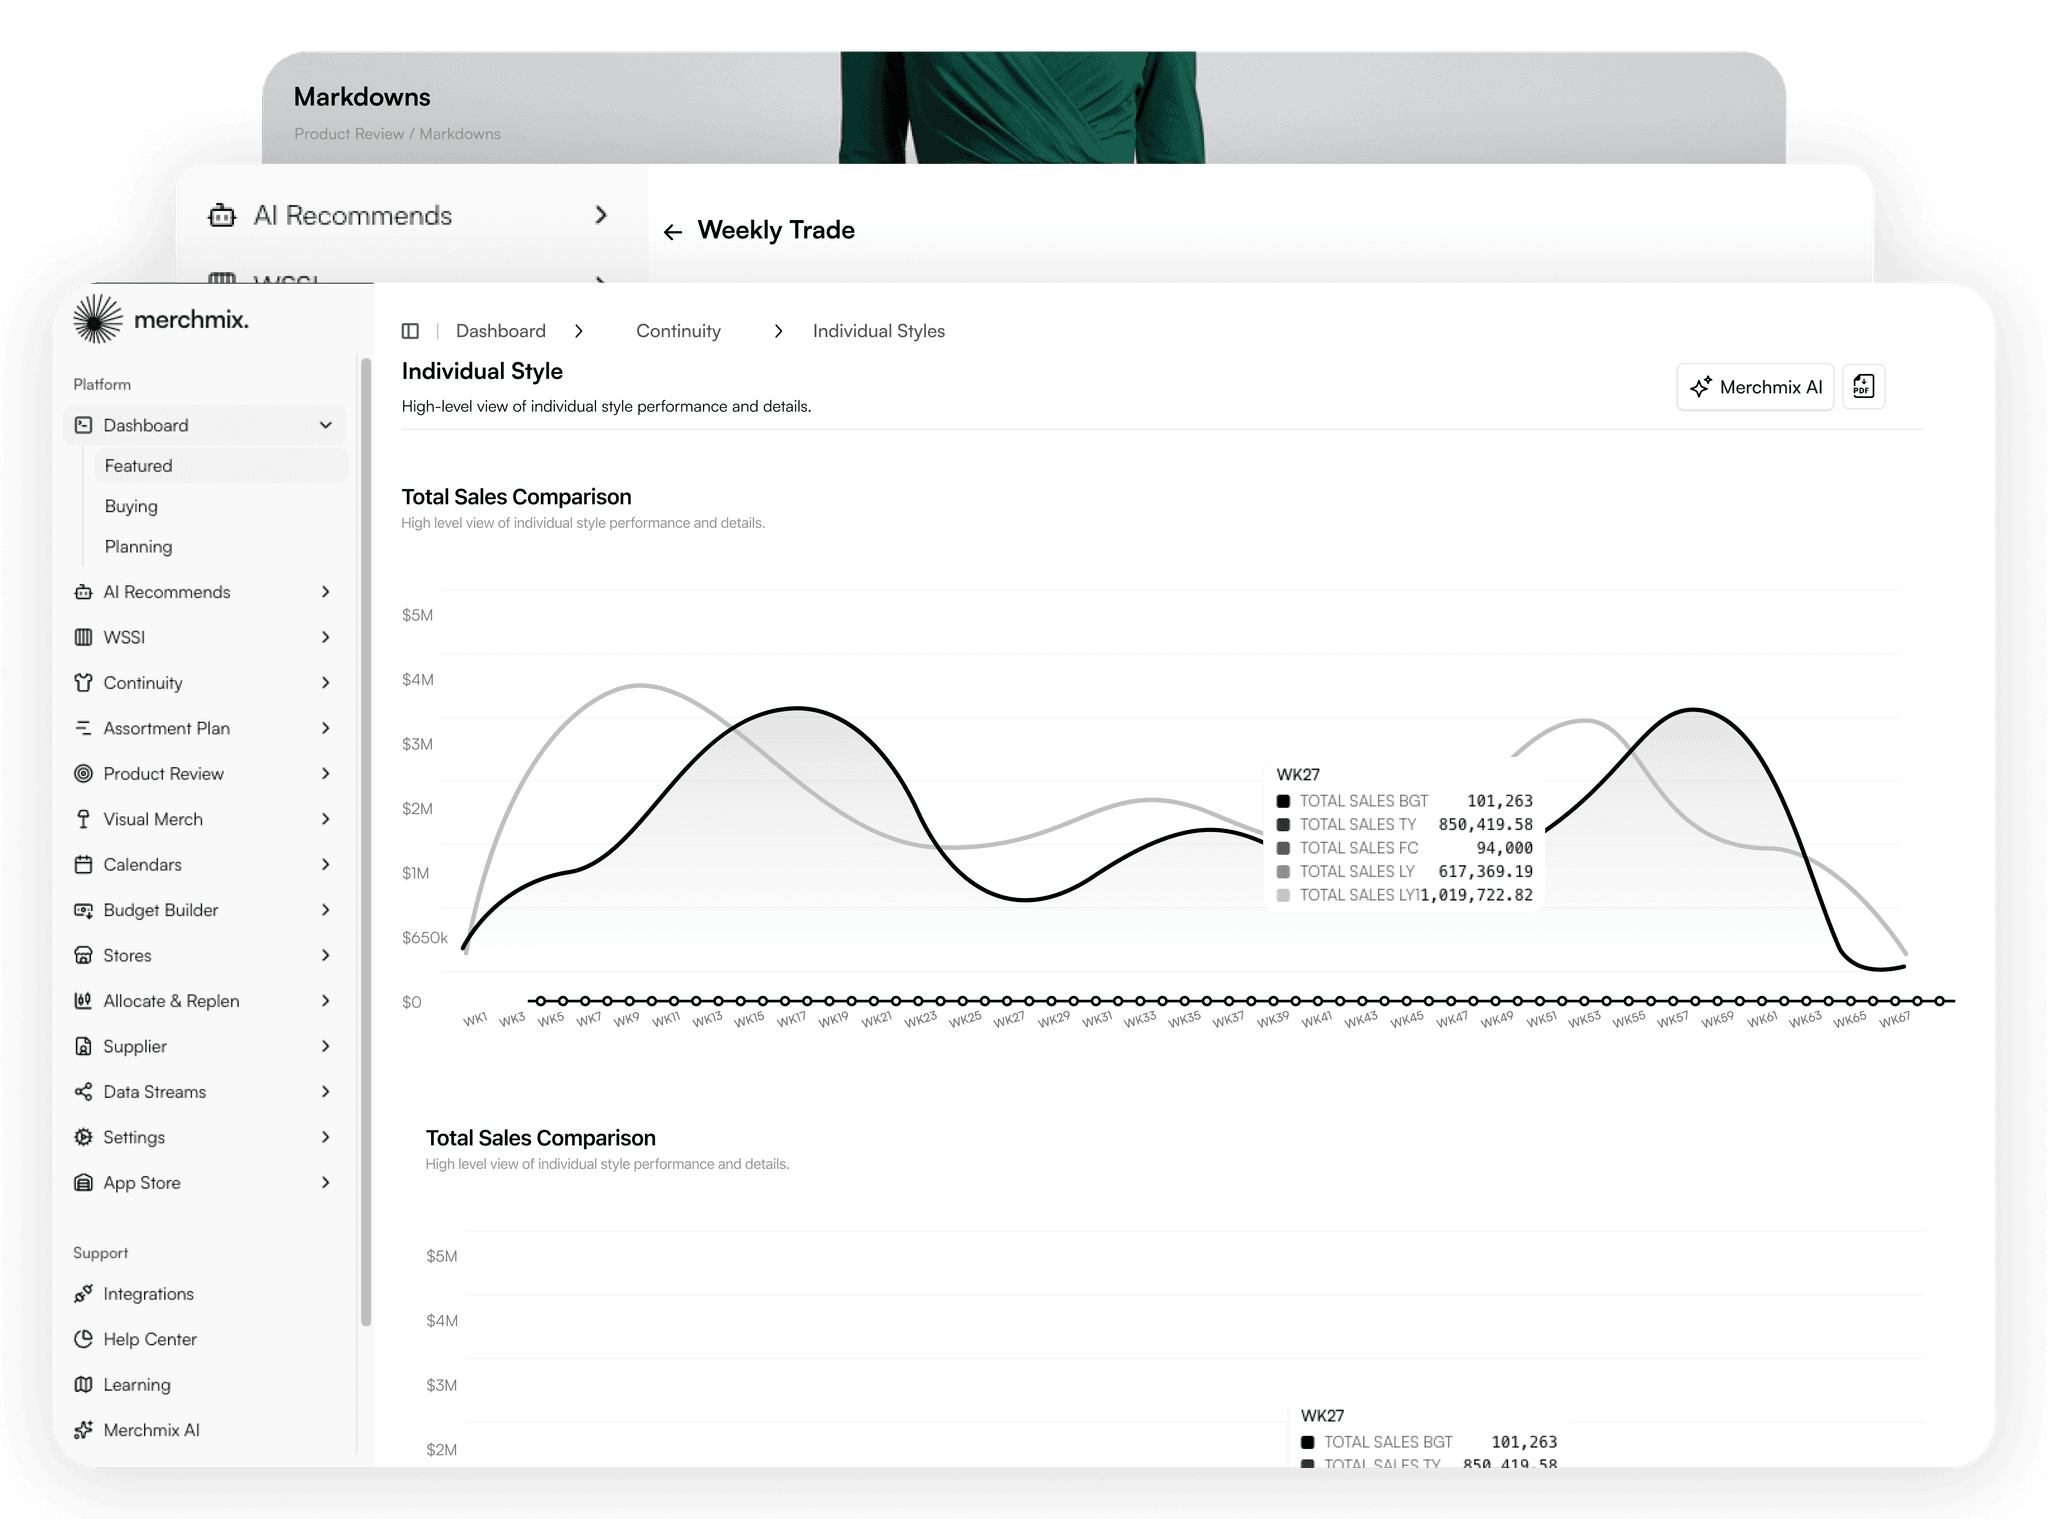Expand the Assortment Plan chevron
Viewport: 2048px width, 1519px height.
point(325,728)
